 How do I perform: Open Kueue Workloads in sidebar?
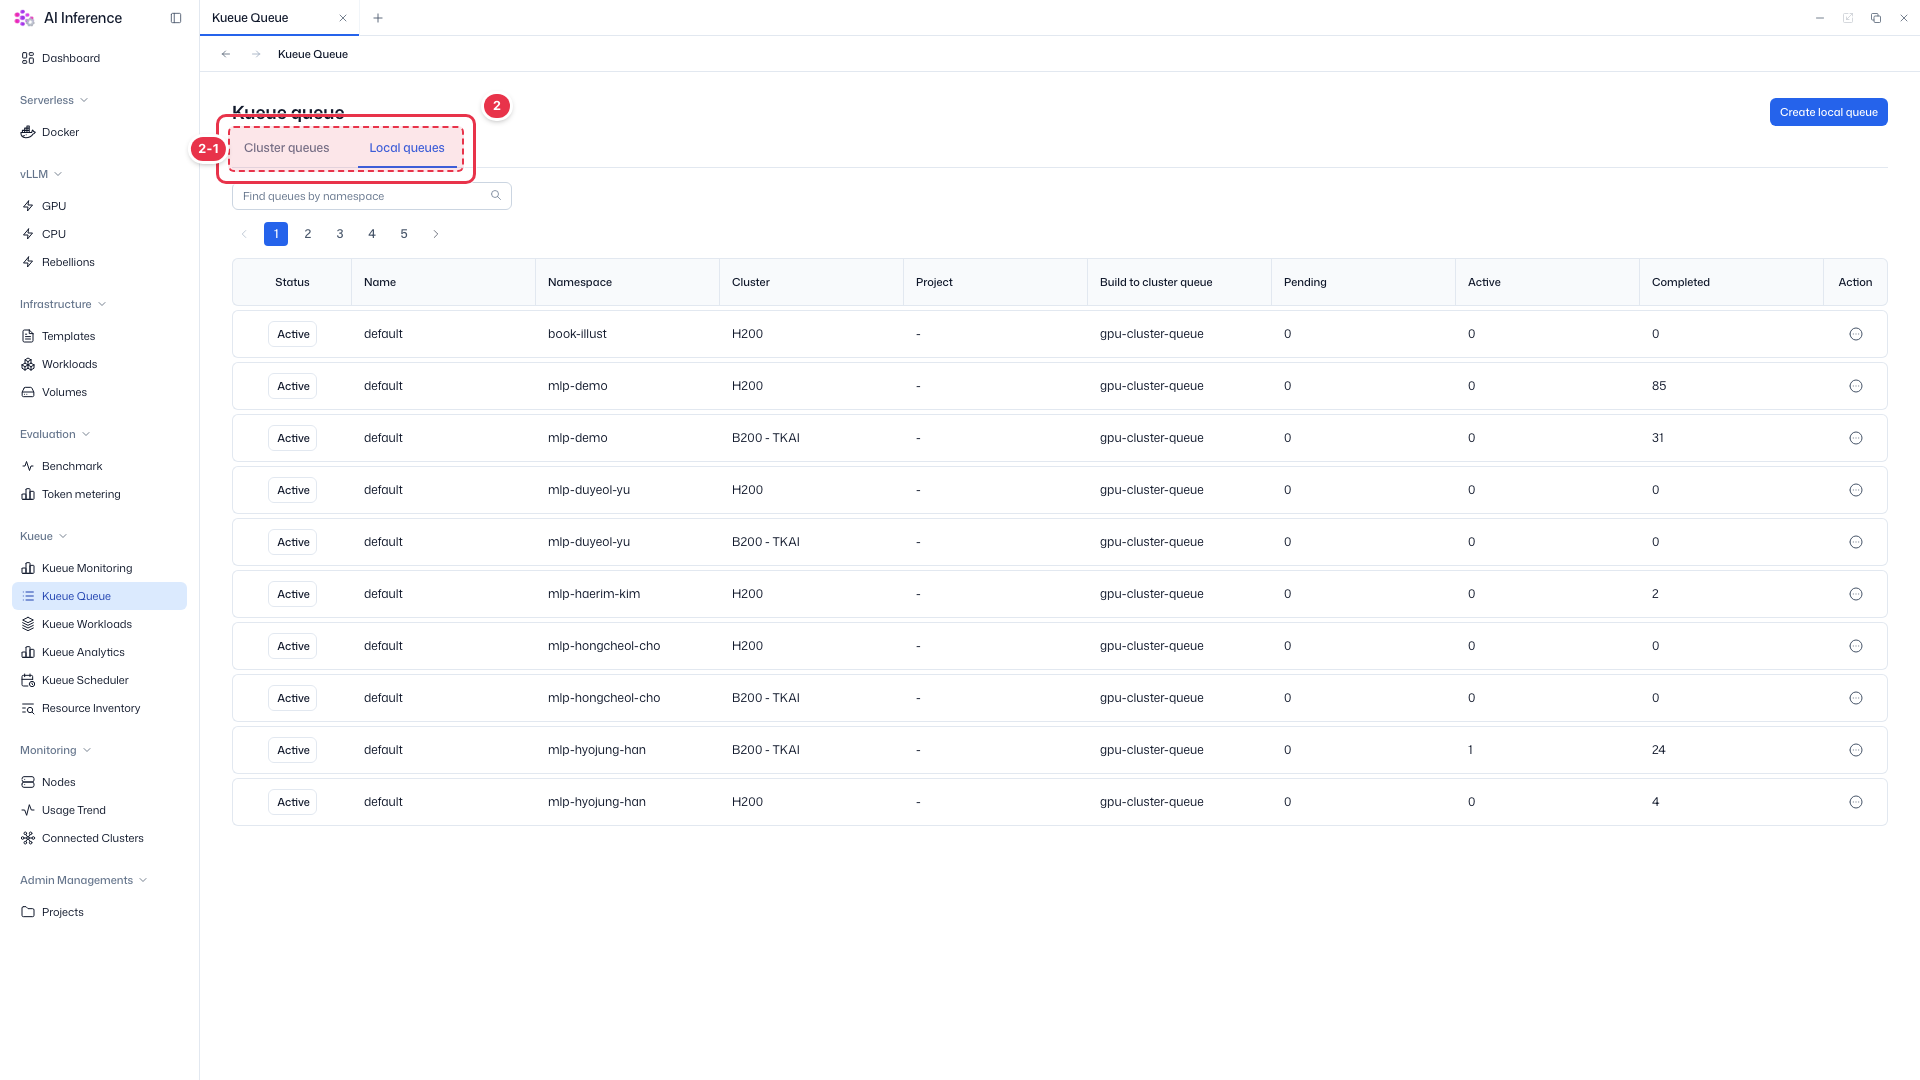click(87, 624)
